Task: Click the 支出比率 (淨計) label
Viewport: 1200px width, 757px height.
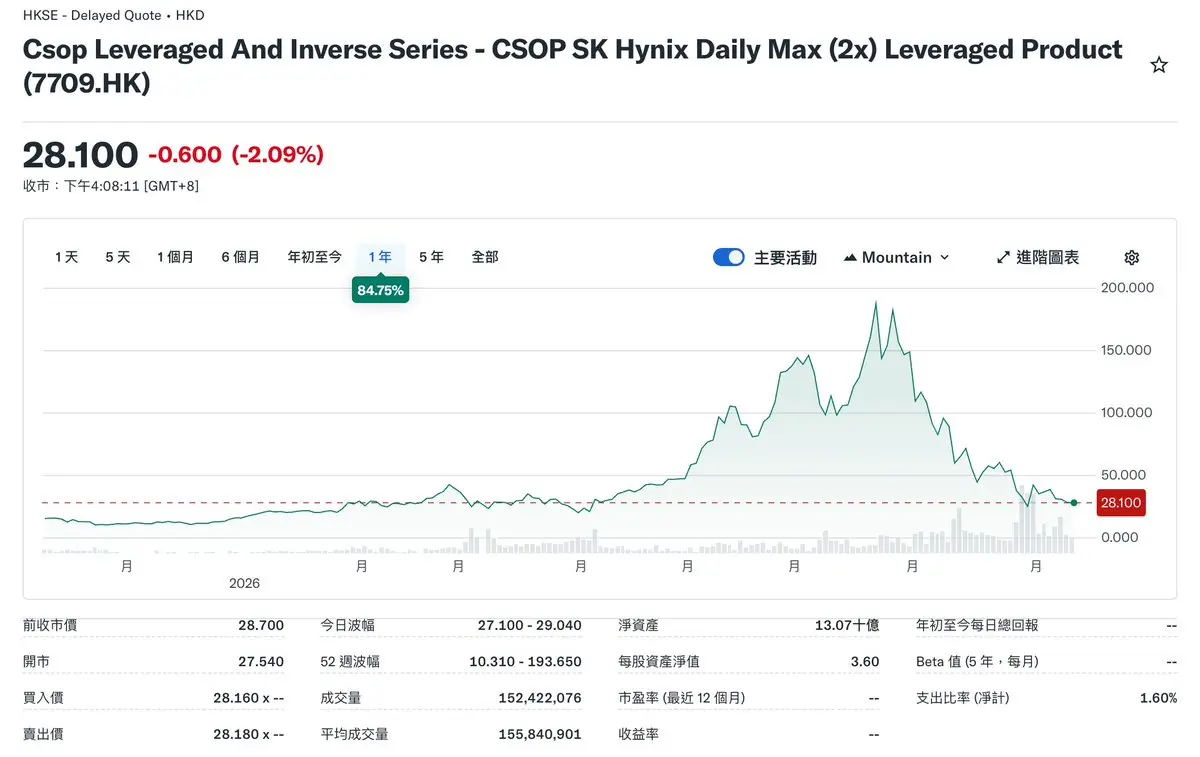Action: pyautogui.click(x=963, y=698)
